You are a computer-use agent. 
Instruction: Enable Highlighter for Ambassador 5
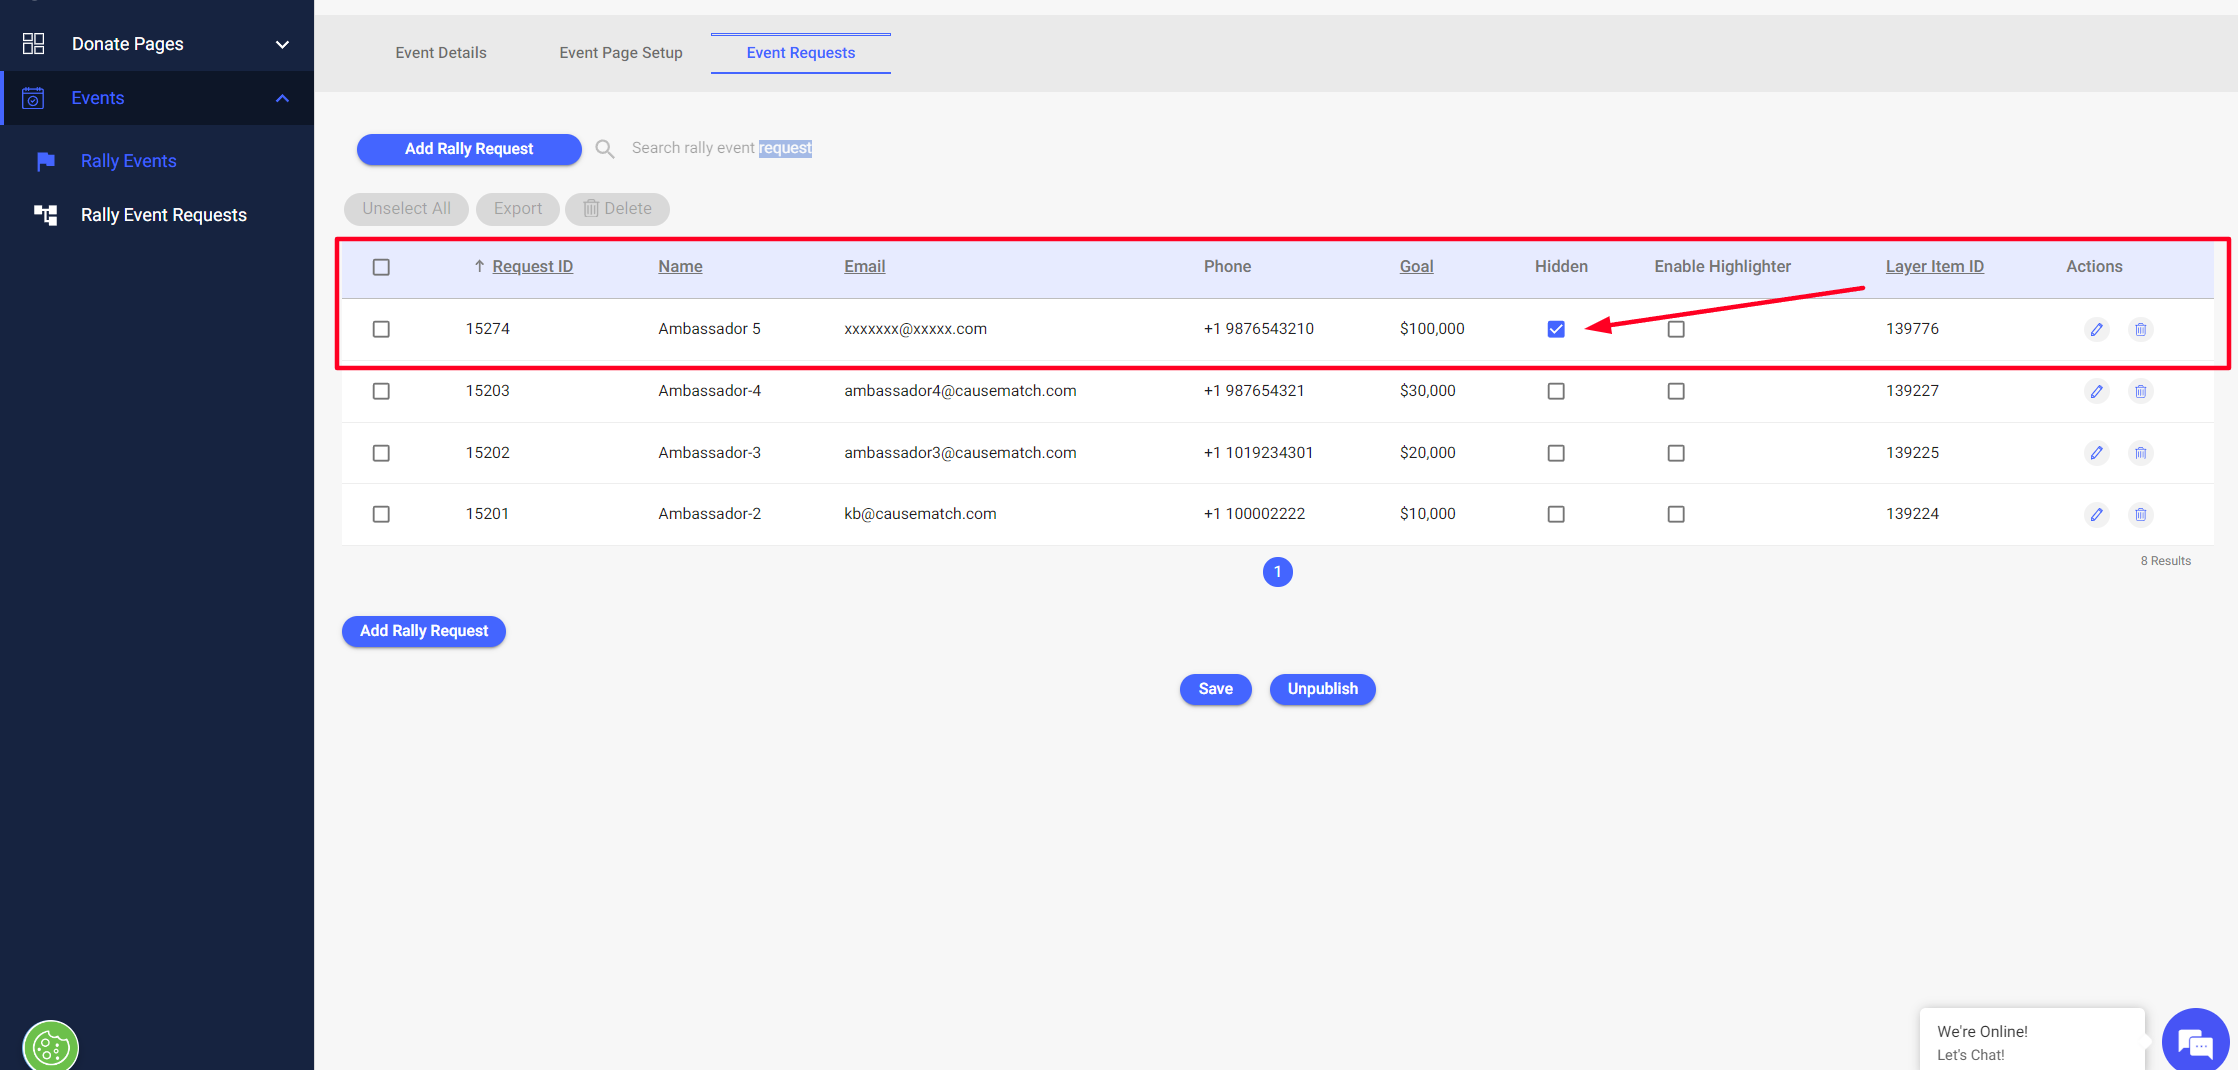(1676, 329)
